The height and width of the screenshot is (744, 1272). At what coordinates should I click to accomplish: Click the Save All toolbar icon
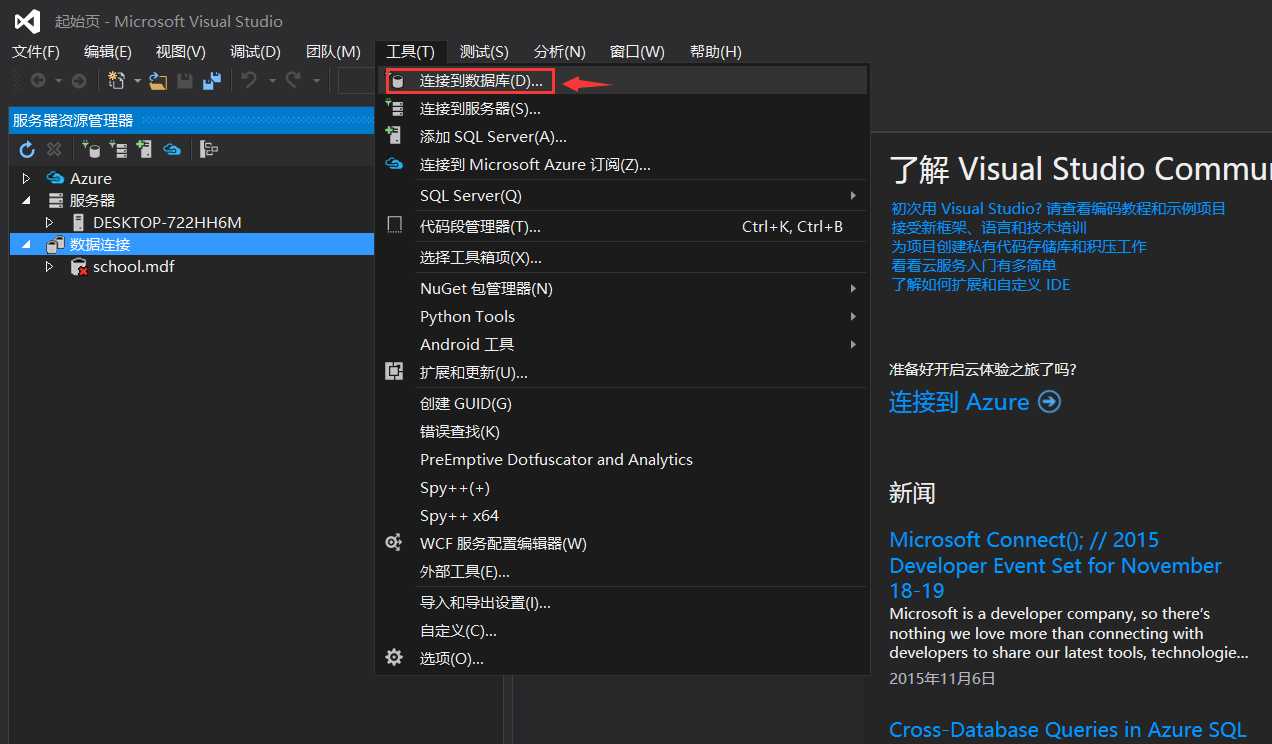coord(212,81)
